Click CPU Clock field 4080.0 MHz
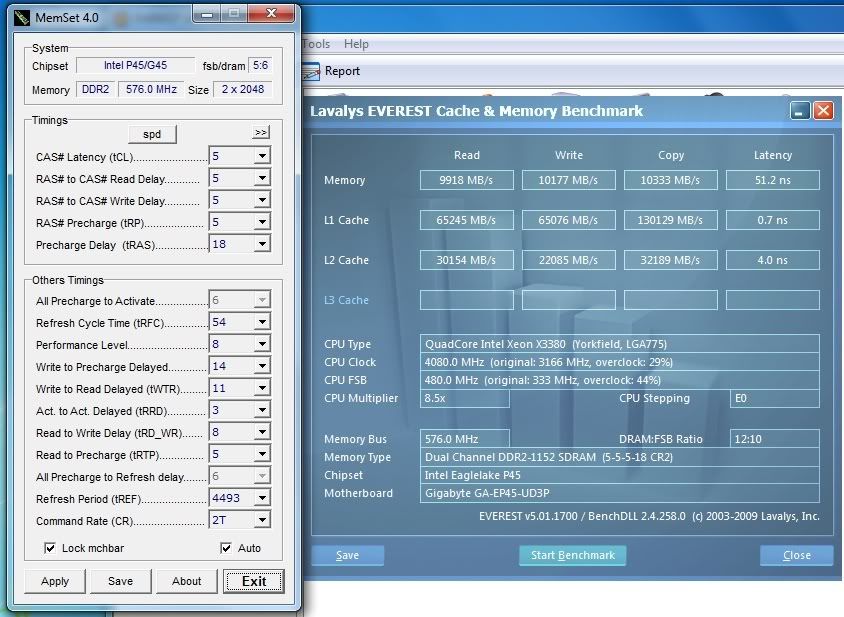This screenshot has height=617, width=844. [x=620, y=362]
